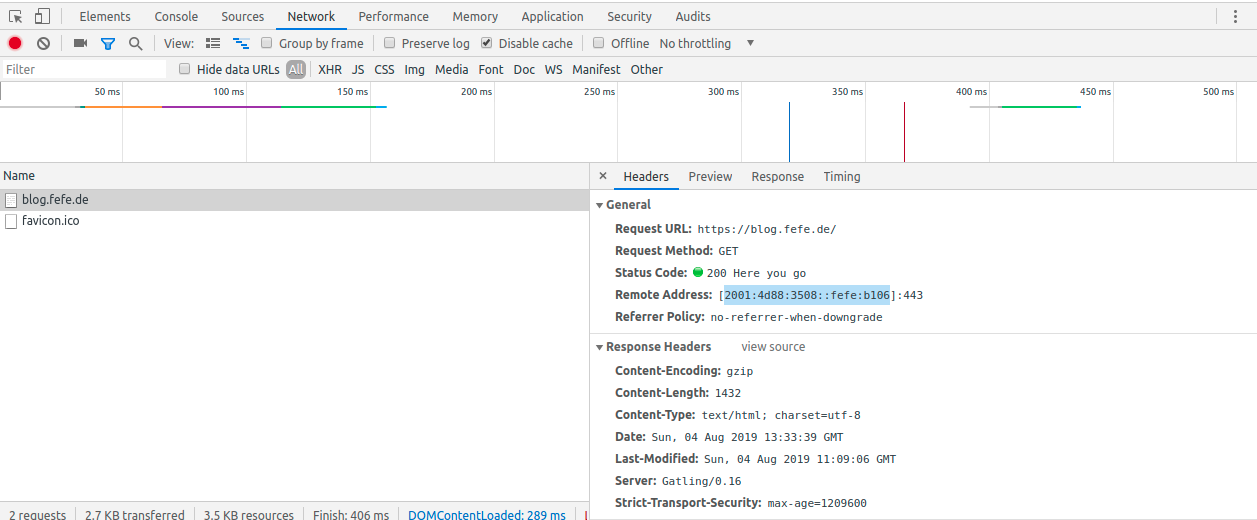This screenshot has height=520, width=1257.
Task: Filter requests by CSS type
Action: click(385, 69)
